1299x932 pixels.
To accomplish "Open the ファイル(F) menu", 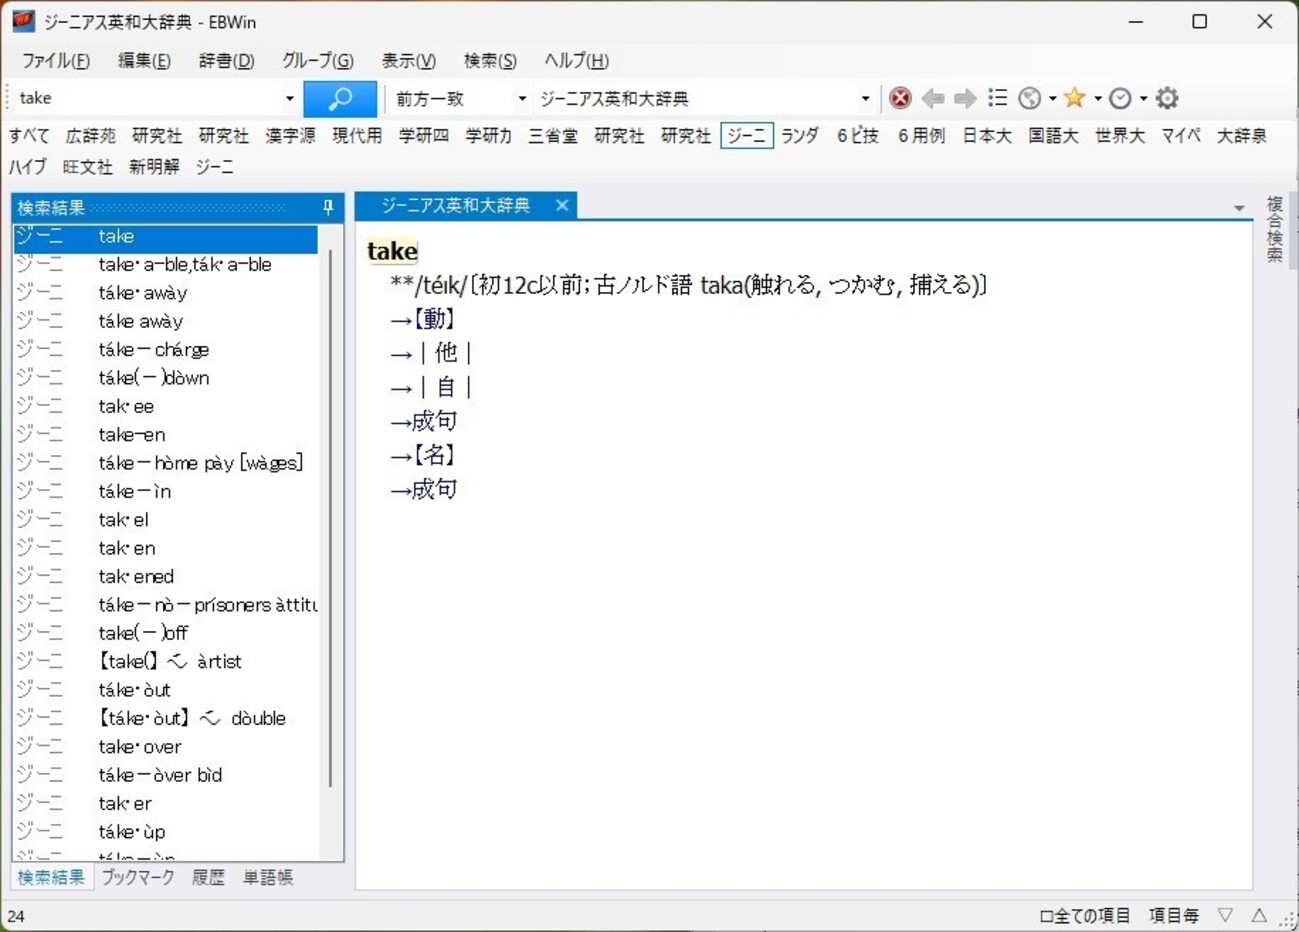I will coord(56,60).
